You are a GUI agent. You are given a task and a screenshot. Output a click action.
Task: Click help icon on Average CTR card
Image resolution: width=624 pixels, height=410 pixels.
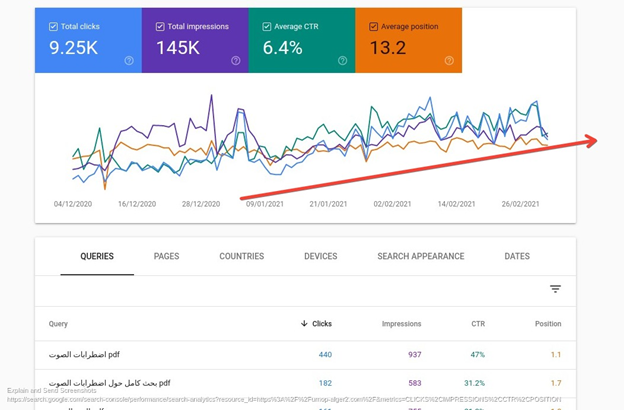(342, 61)
